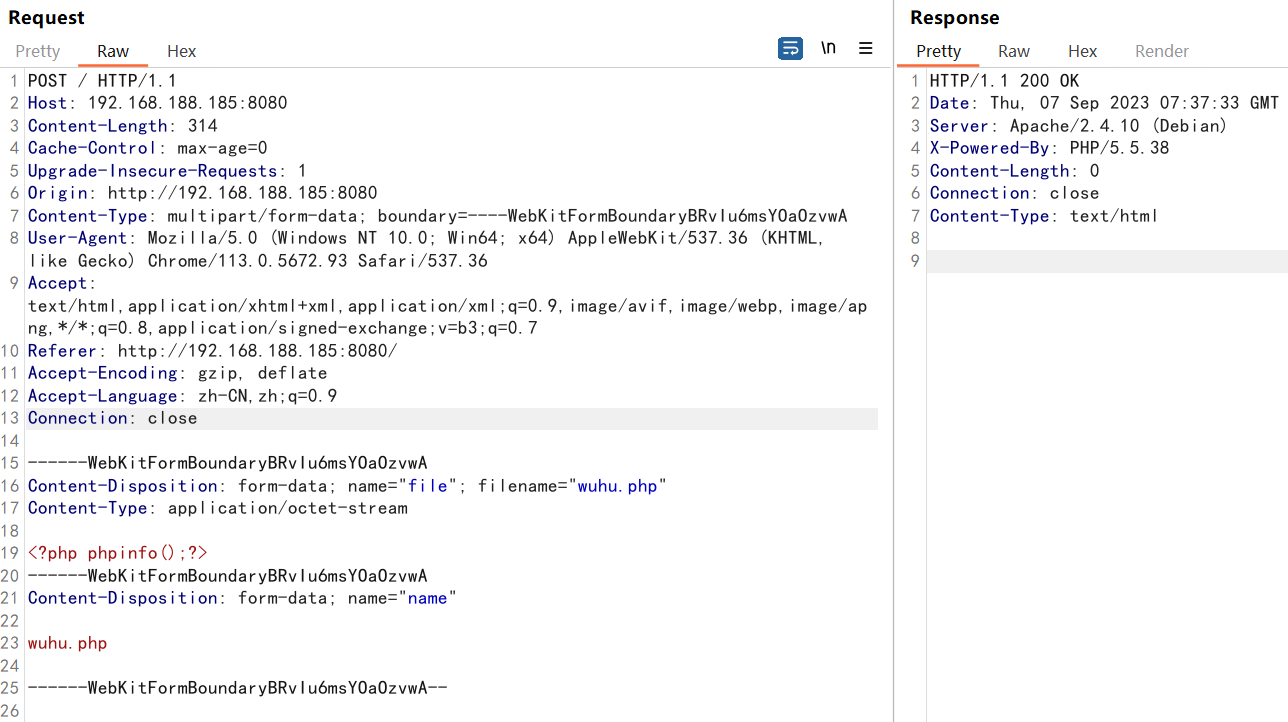Click the Referer header line
The height and width of the screenshot is (722, 1288).
click(213, 351)
